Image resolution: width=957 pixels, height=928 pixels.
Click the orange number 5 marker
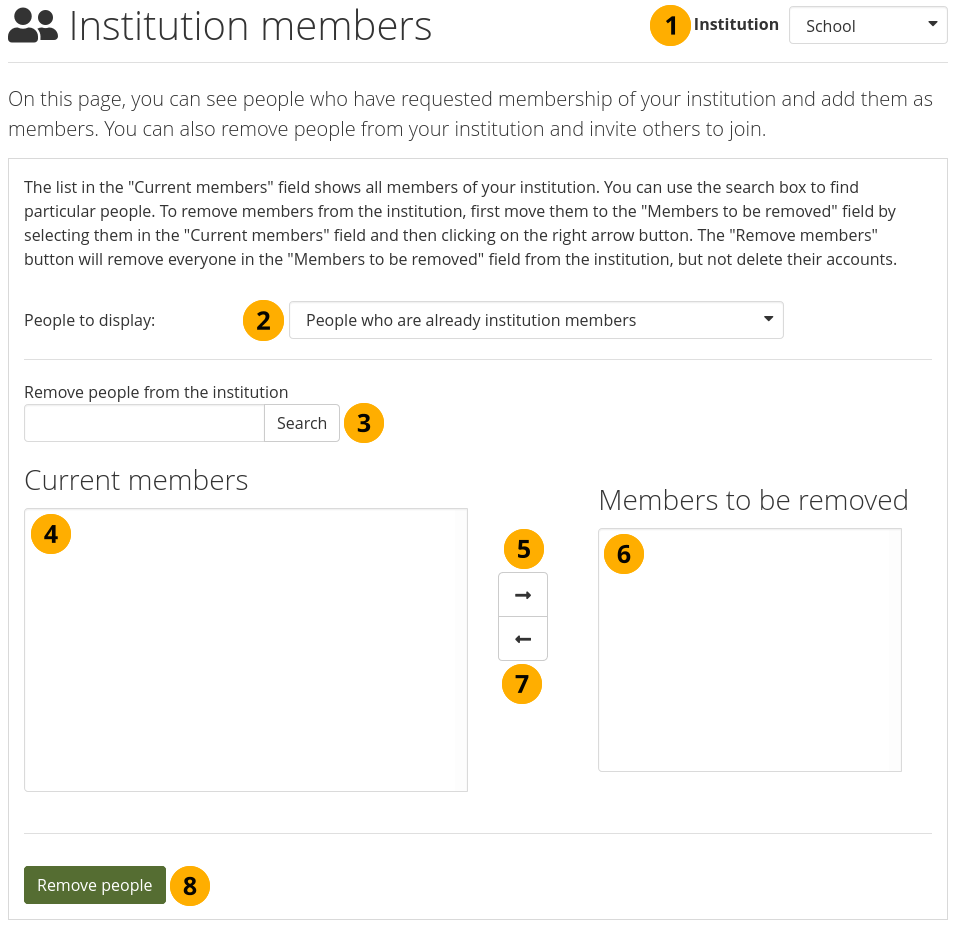tap(523, 549)
